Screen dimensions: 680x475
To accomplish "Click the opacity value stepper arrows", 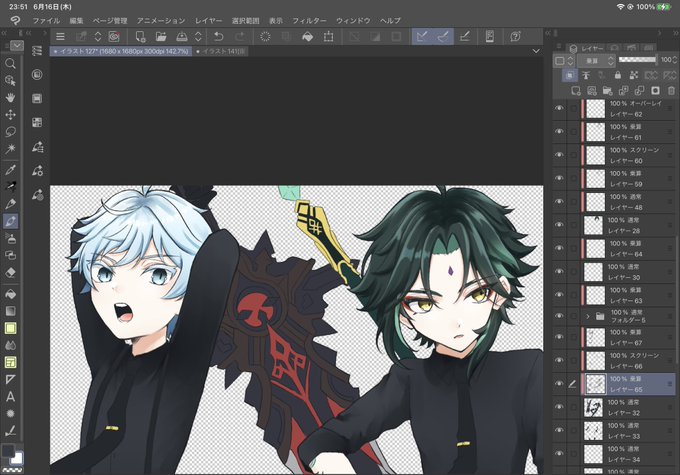I will (675, 60).
